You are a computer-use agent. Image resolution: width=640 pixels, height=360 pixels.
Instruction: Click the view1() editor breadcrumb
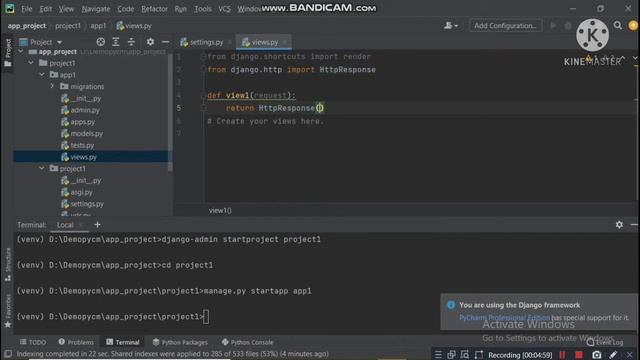click(x=220, y=211)
